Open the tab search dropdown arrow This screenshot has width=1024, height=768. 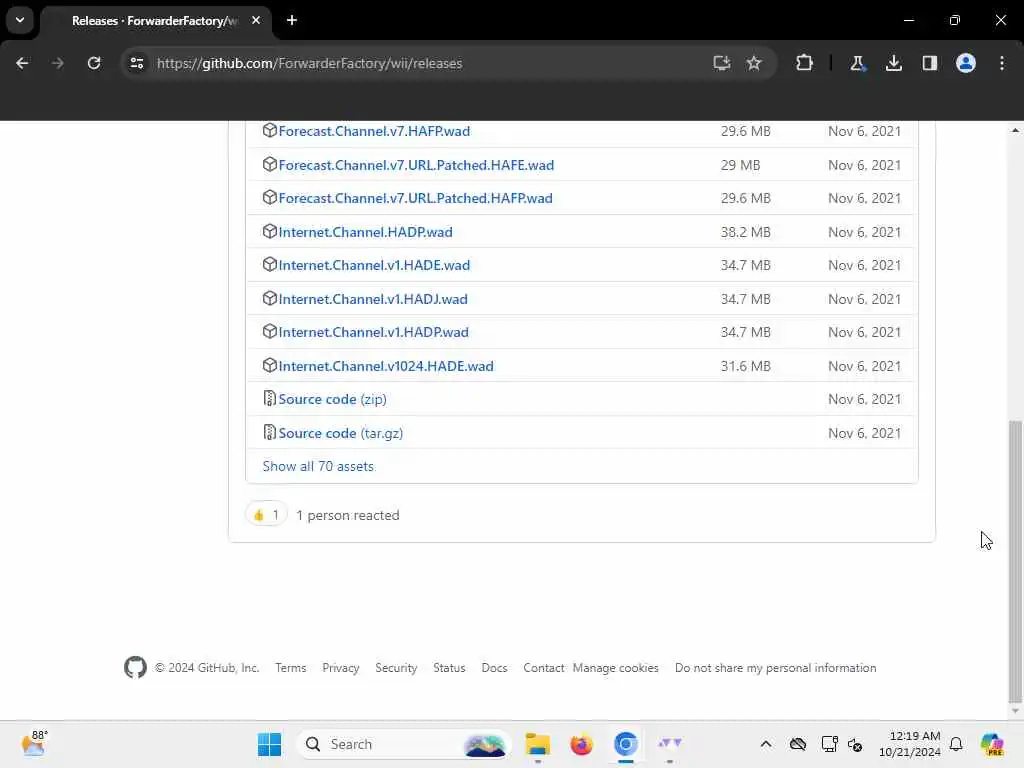click(20, 20)
